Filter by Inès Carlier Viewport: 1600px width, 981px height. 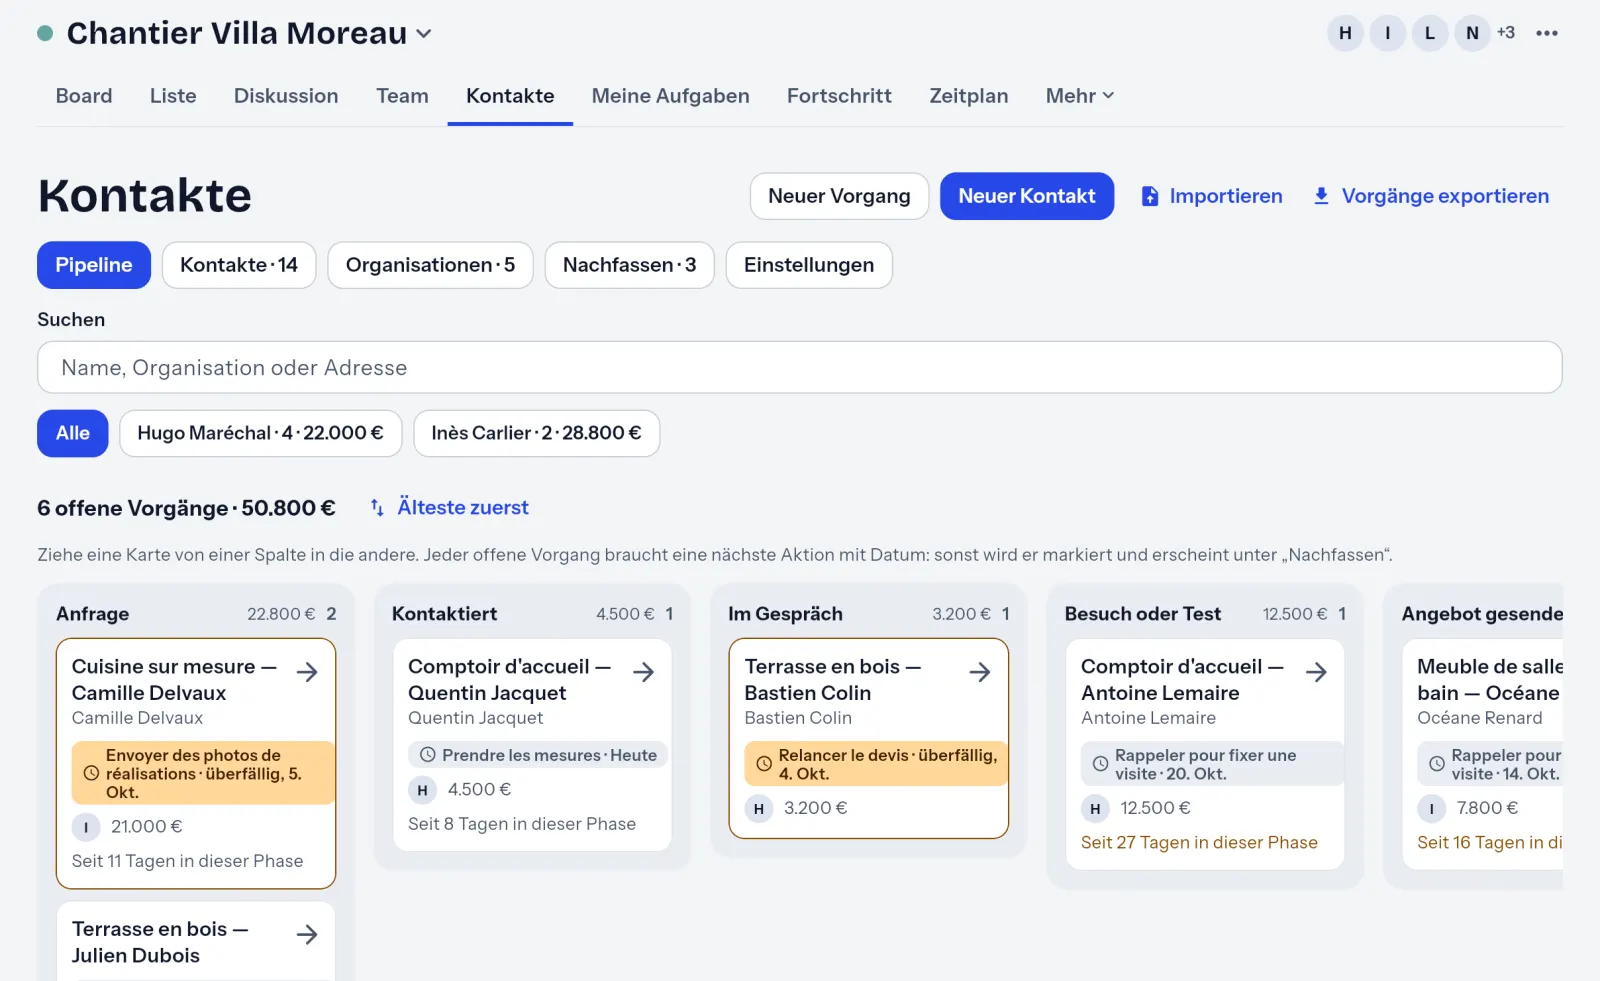pos(536,433)
